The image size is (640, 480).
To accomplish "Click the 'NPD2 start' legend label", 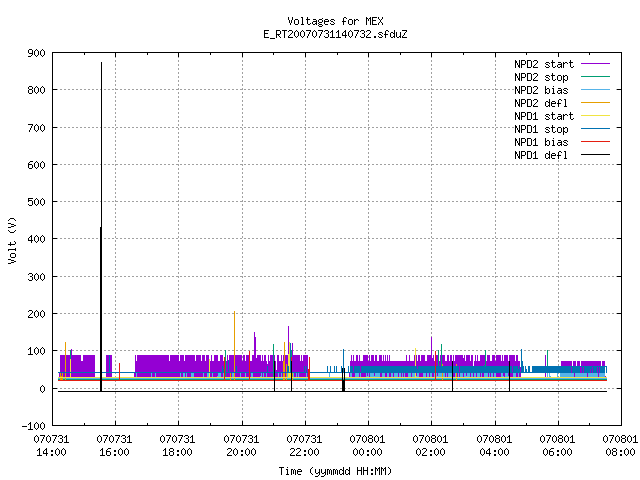I will click(x=544, y=64).
